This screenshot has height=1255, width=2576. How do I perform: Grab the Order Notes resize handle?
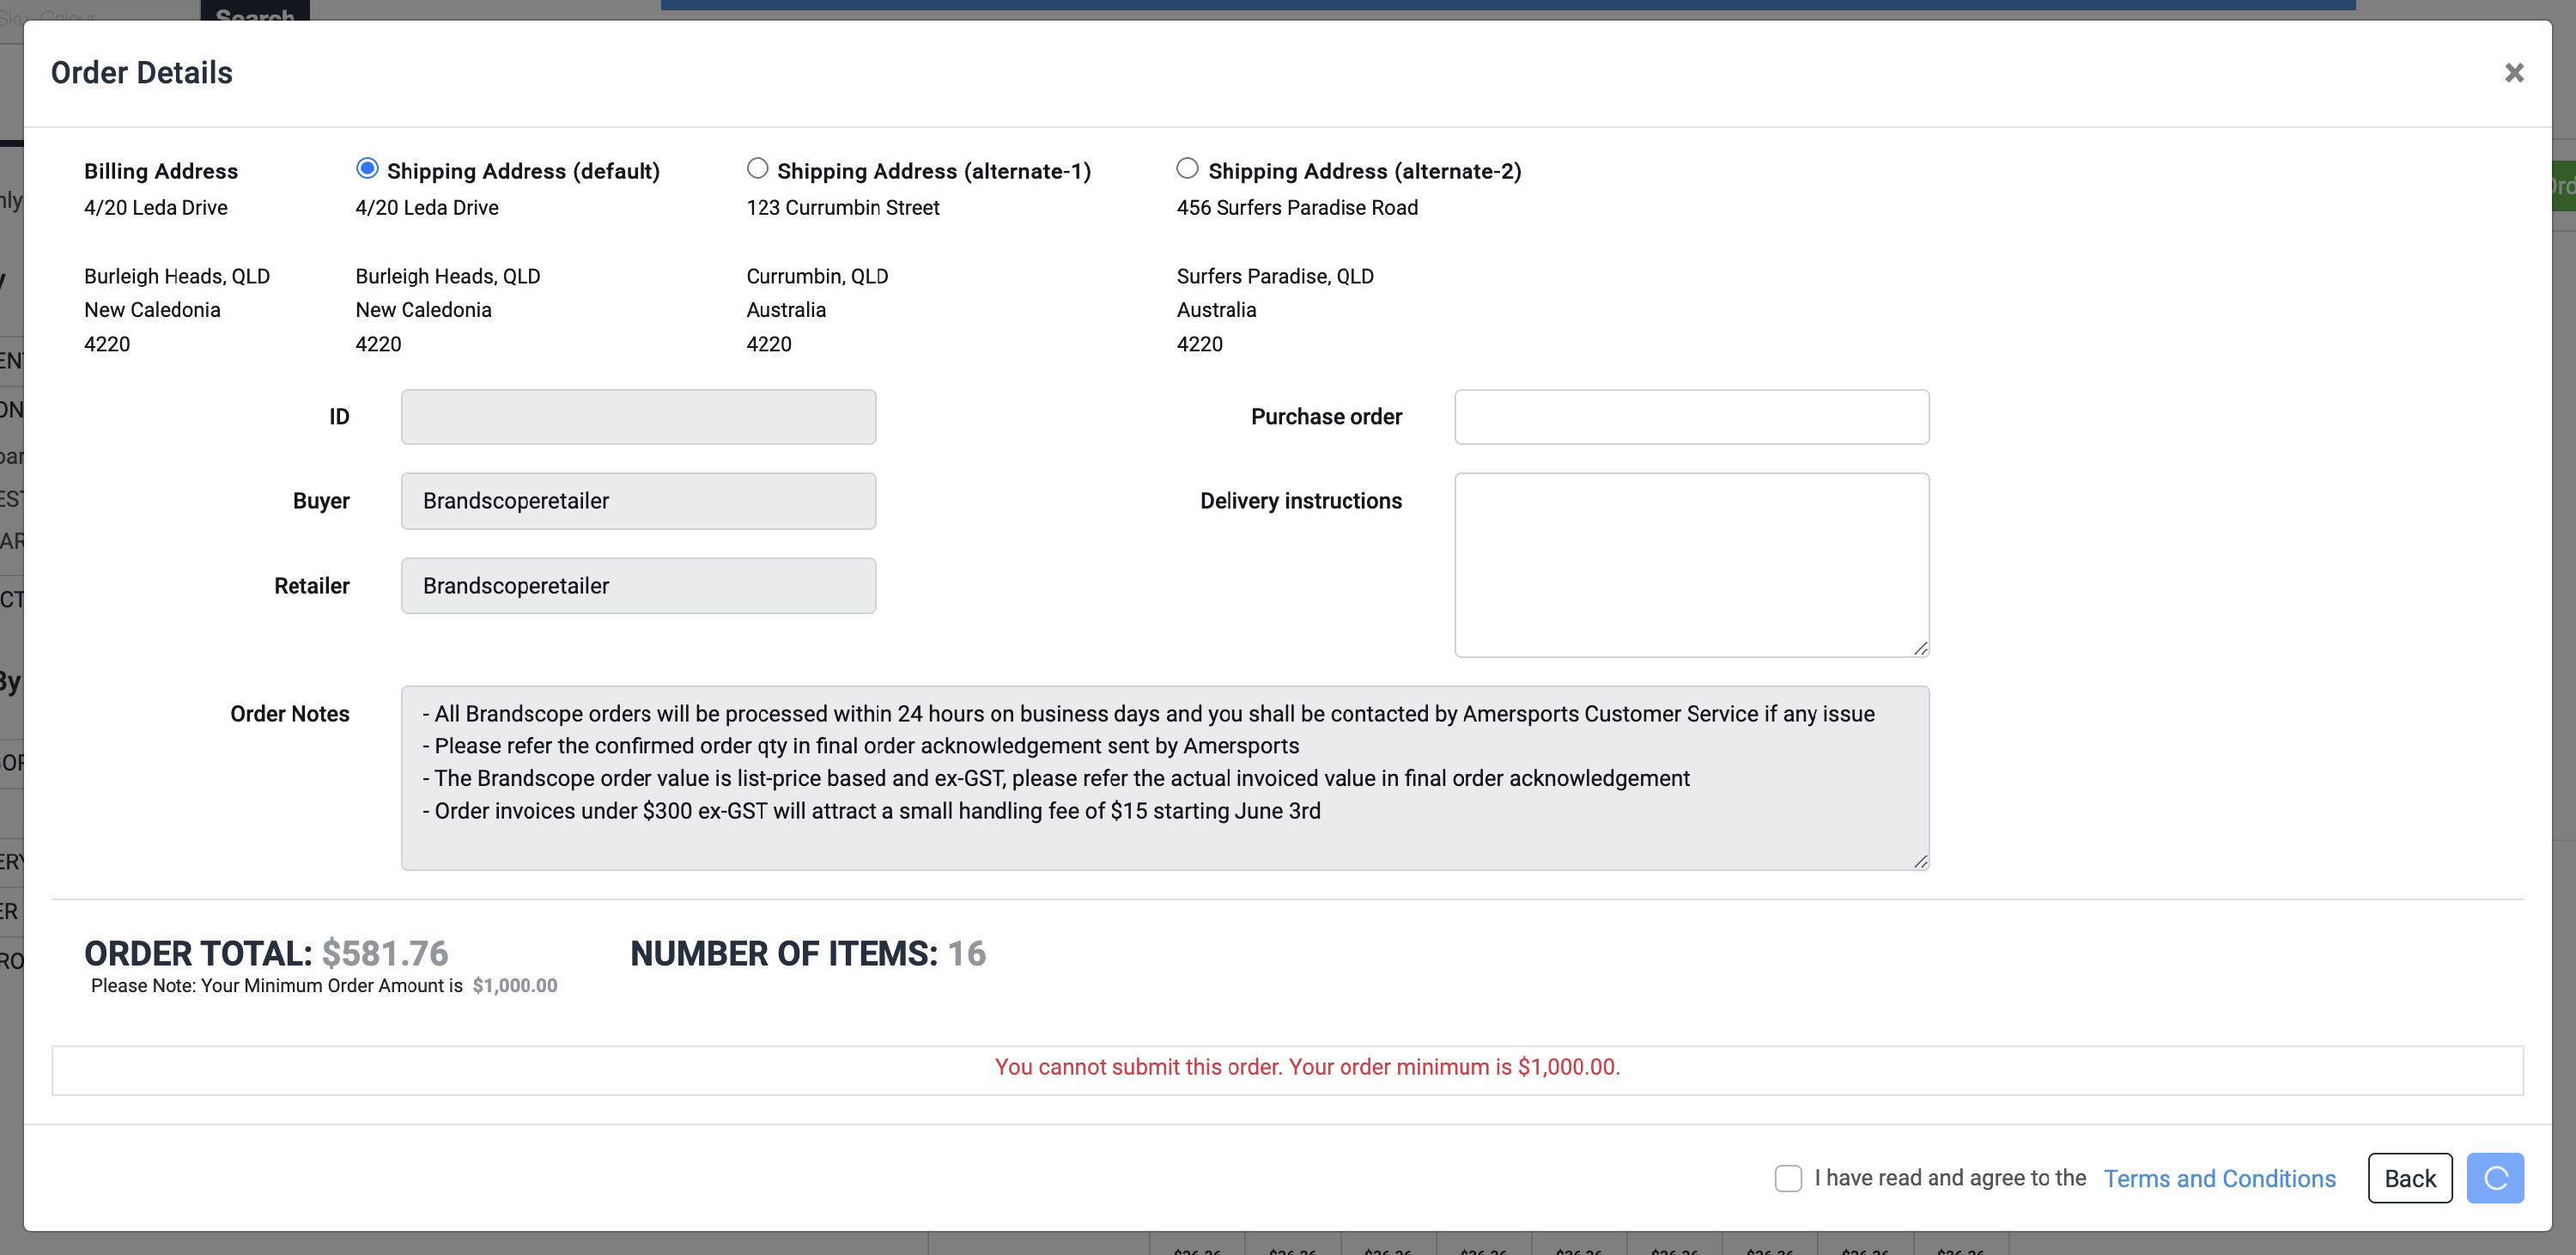pos(1920,861)
